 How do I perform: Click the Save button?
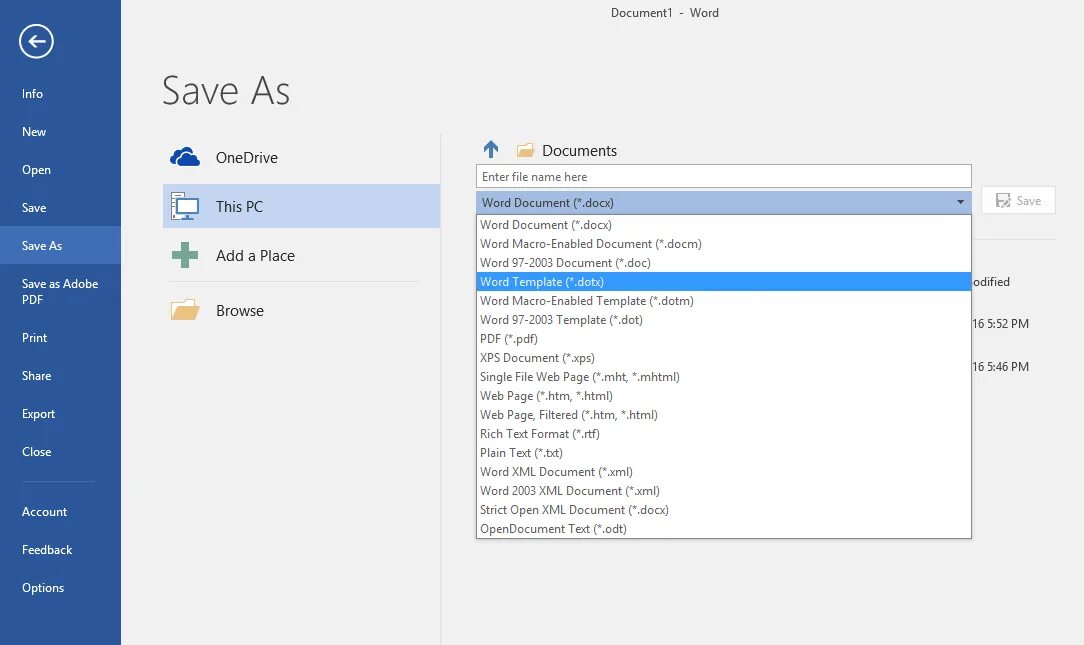point(1018,201)
